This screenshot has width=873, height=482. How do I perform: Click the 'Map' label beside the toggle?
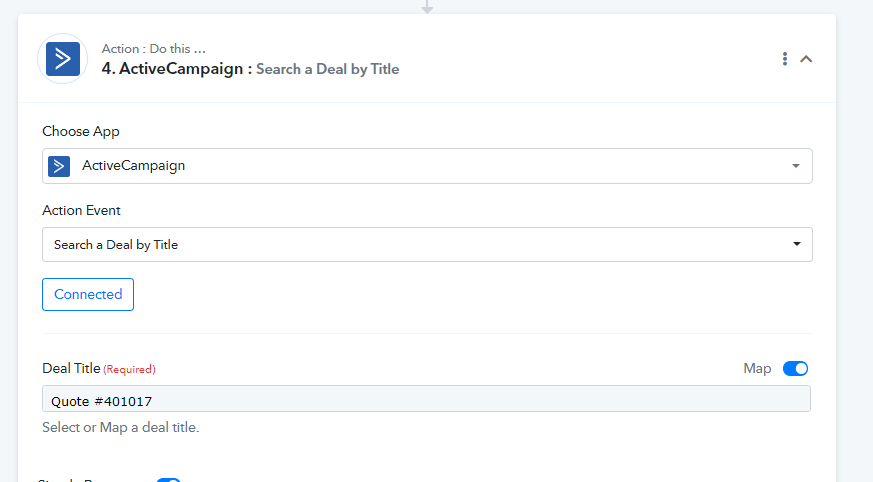click(757, 369)
